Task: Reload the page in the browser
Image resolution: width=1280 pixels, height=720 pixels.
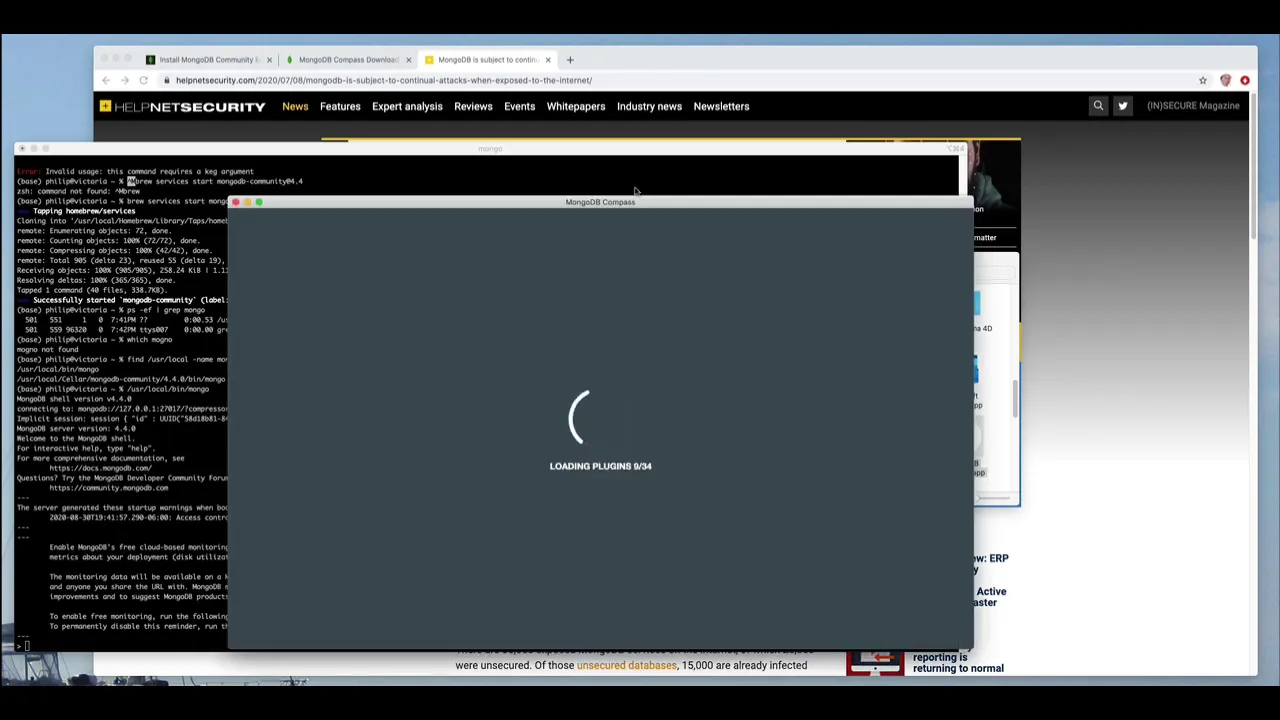Action: click(x=144, y=80)
